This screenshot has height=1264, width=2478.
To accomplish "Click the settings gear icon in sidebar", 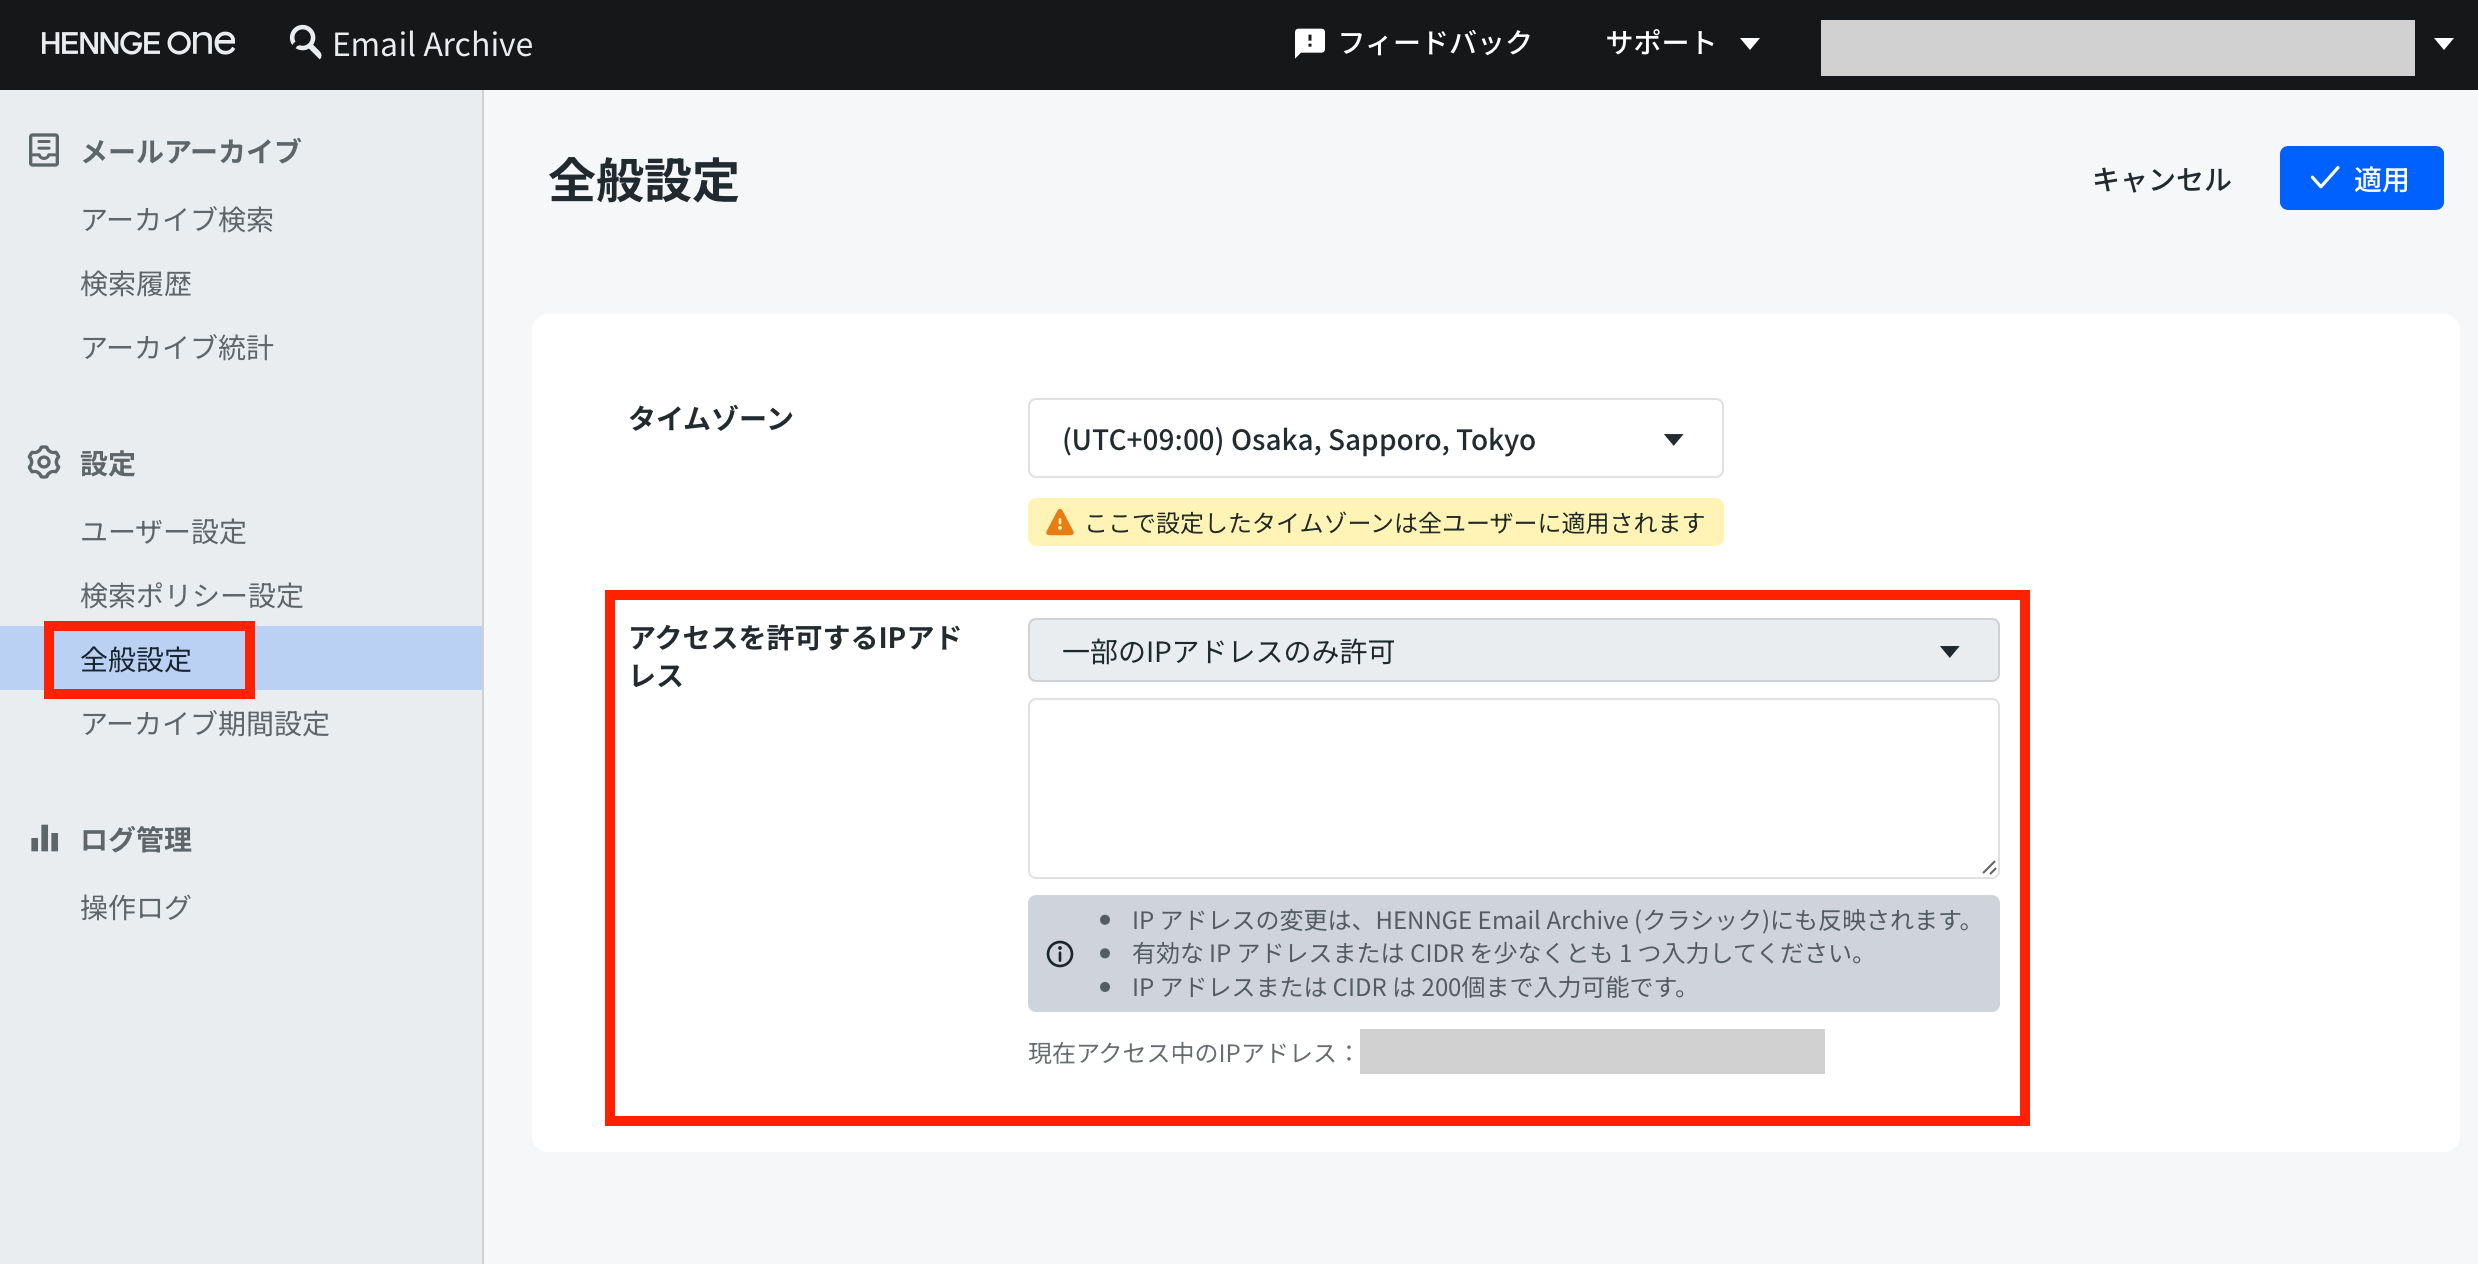I will click(x=44, y=462).
